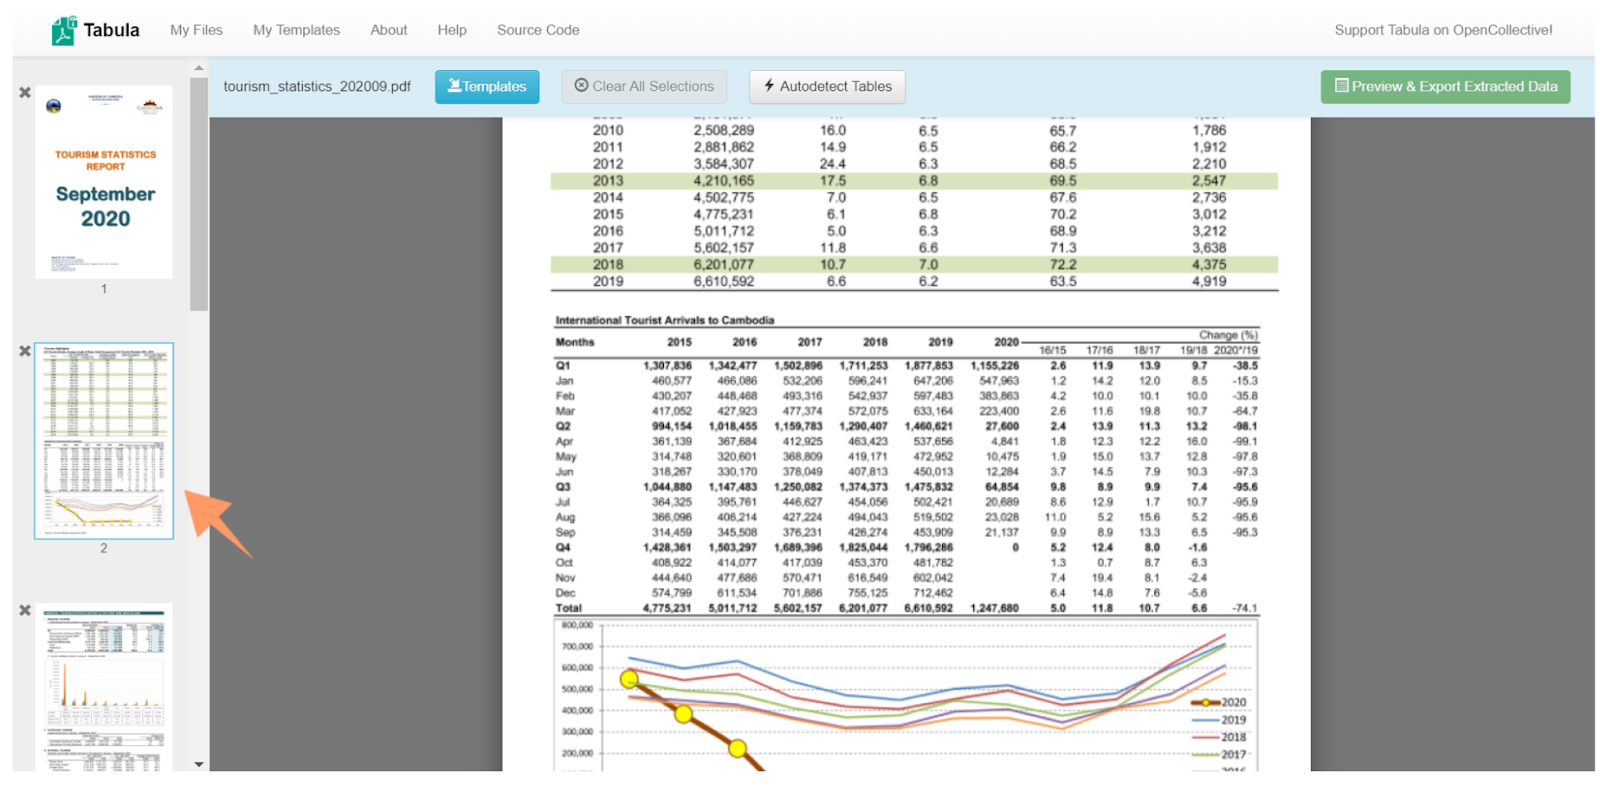Image resolution: width=1600 pixels, height=806 pixels.
Task: Select page 2 thumbnail
Action: point(104,441)
